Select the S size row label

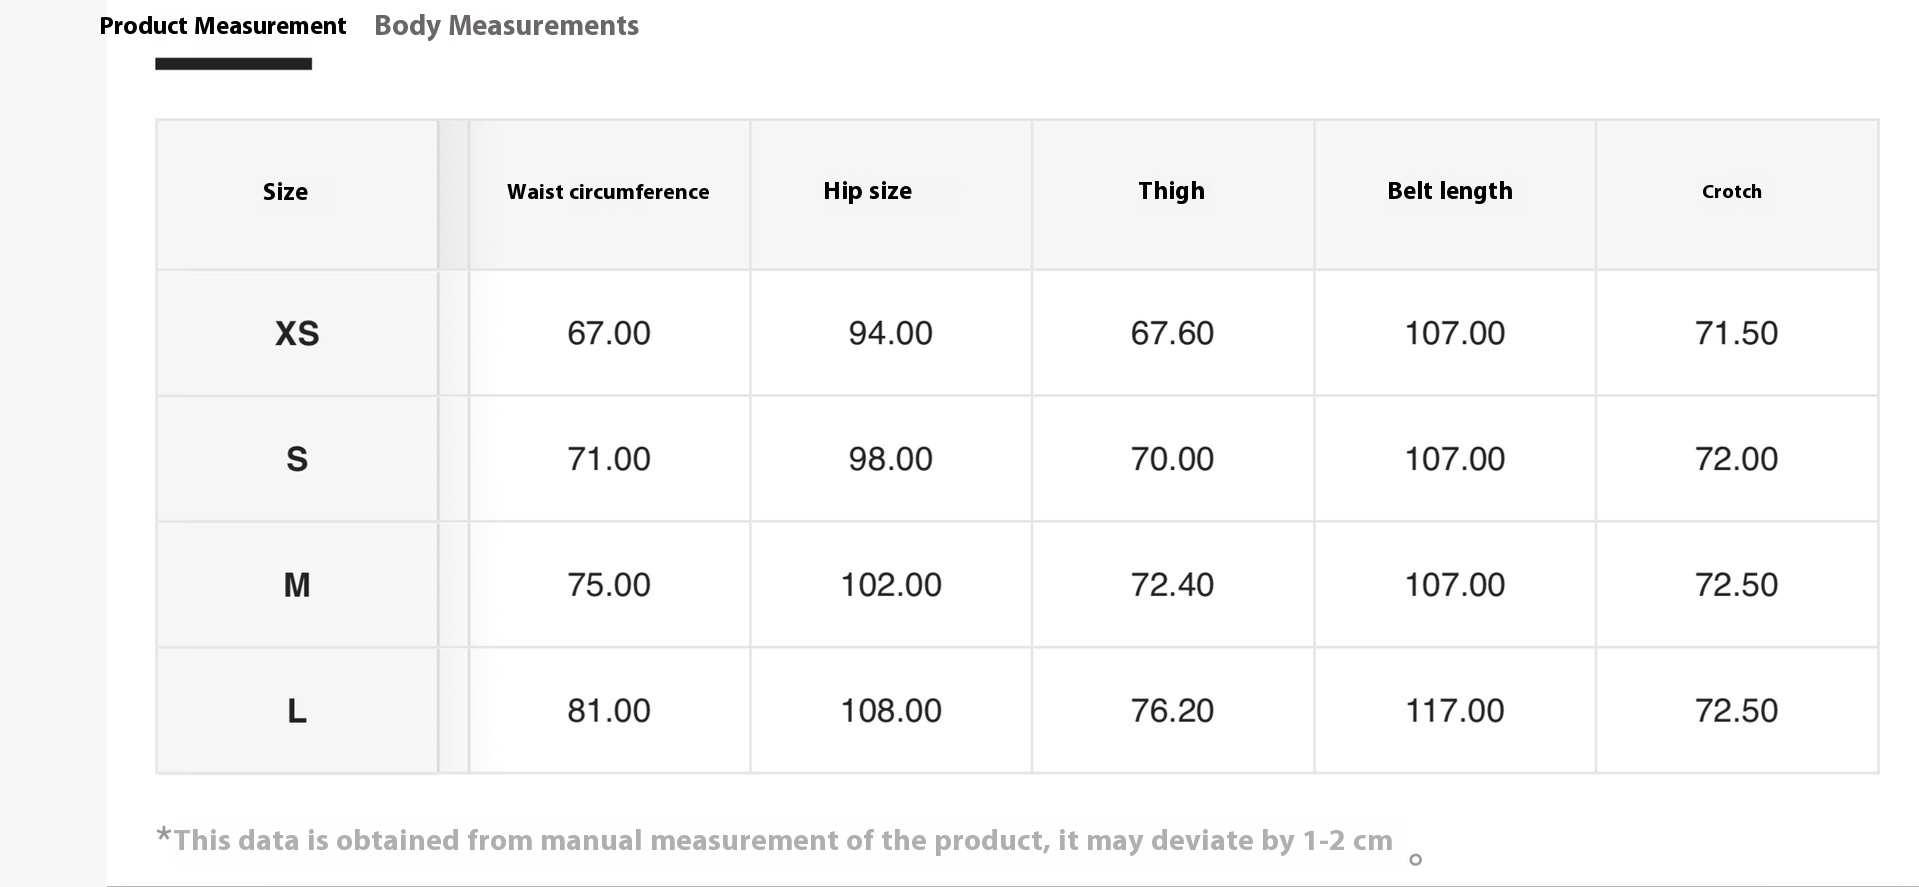(297, 459)
